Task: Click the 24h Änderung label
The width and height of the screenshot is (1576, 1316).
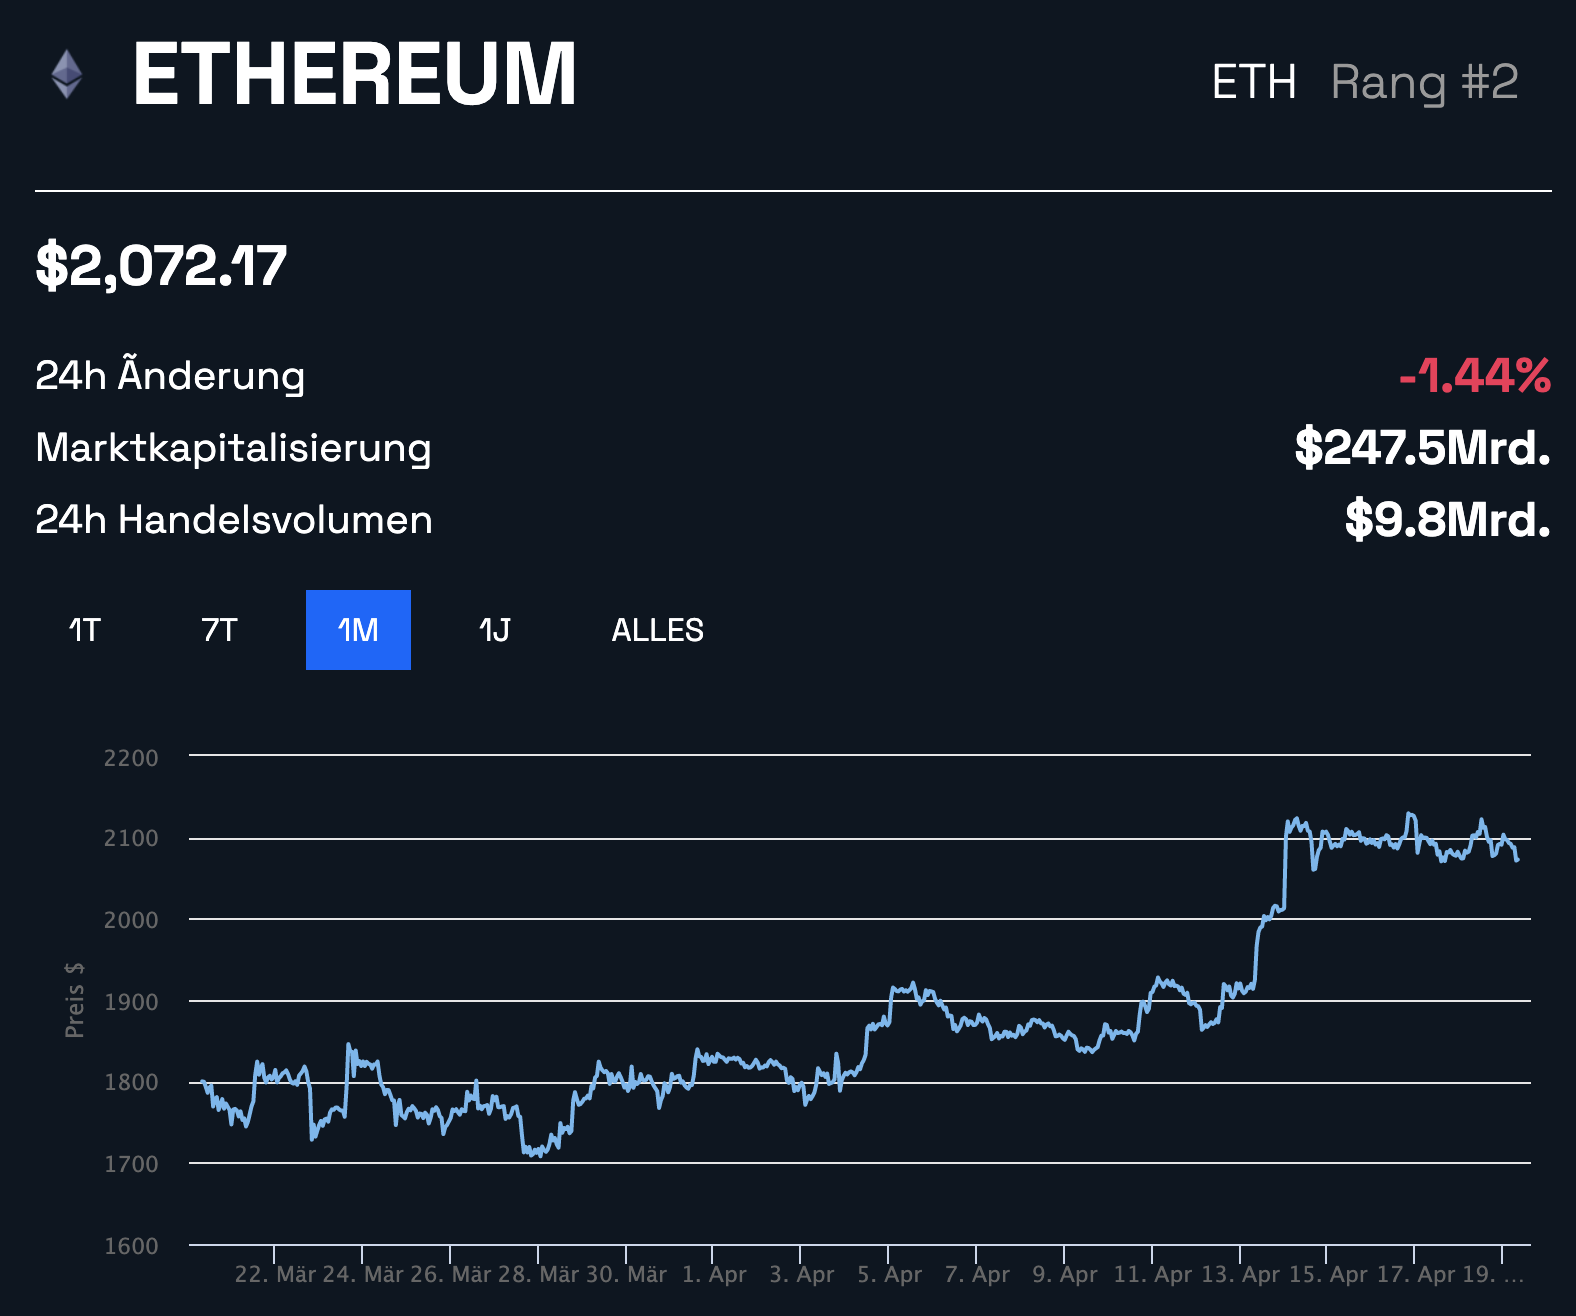Action: [170, 376]
